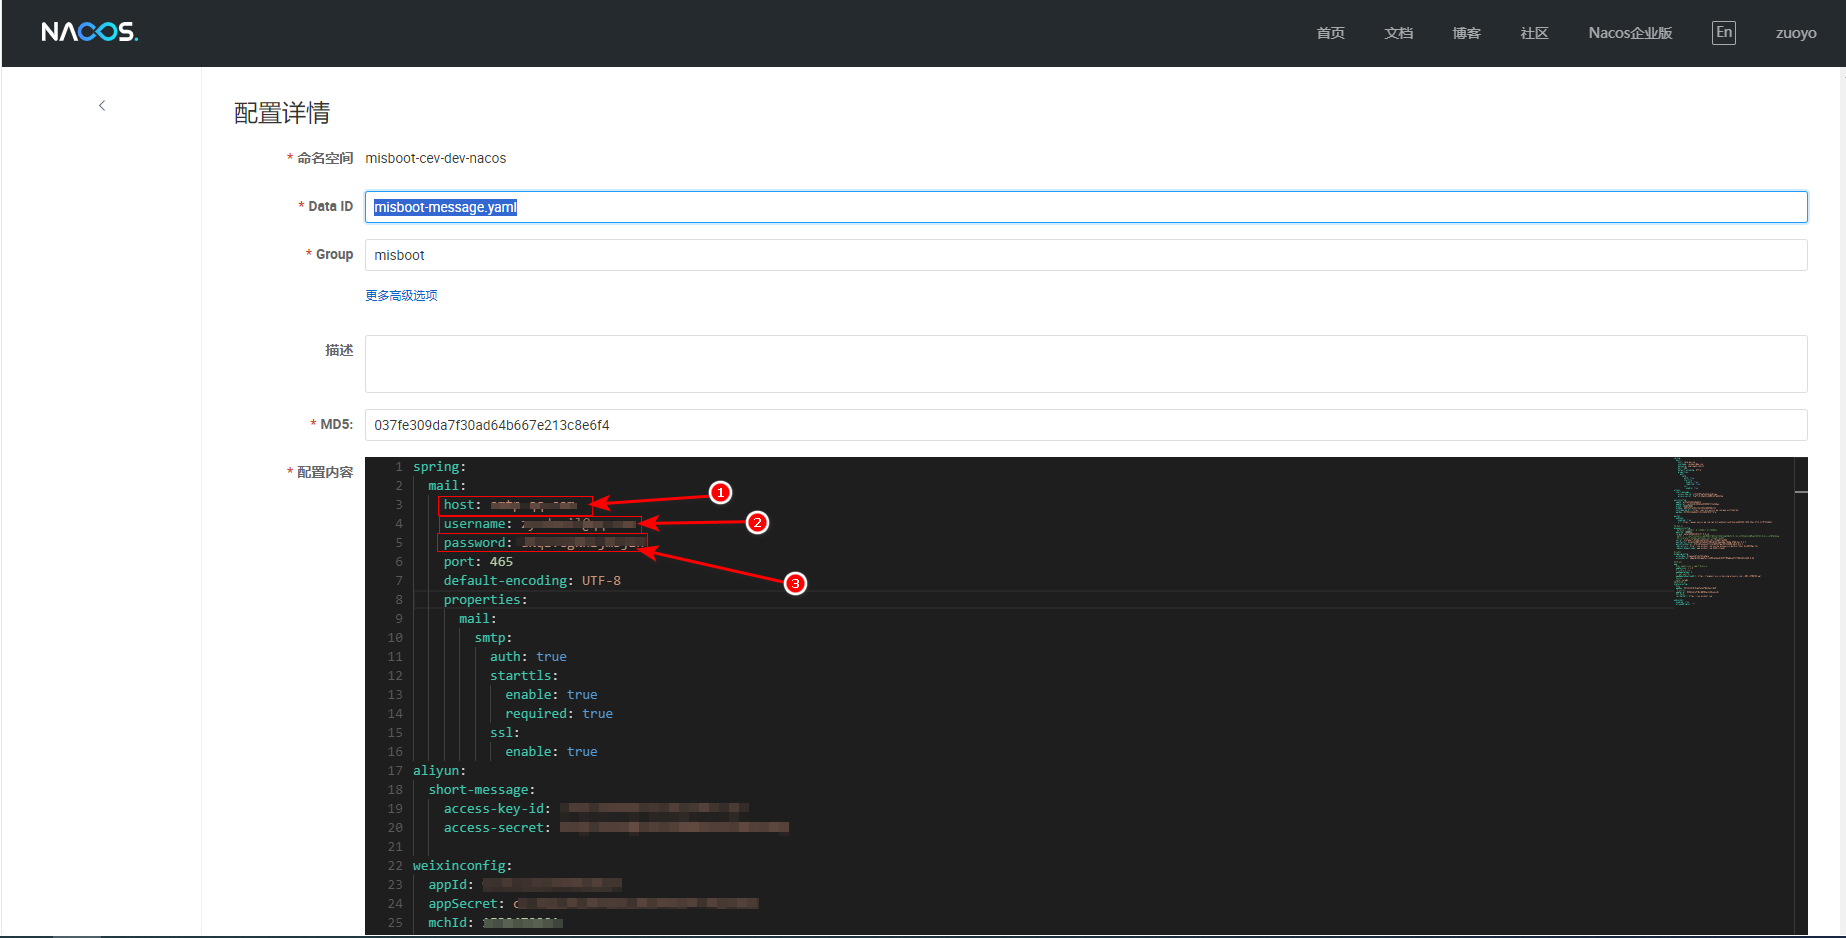
Task: Click the 描述 text area
Action: pyautogui.click(x=1086, y=364)
